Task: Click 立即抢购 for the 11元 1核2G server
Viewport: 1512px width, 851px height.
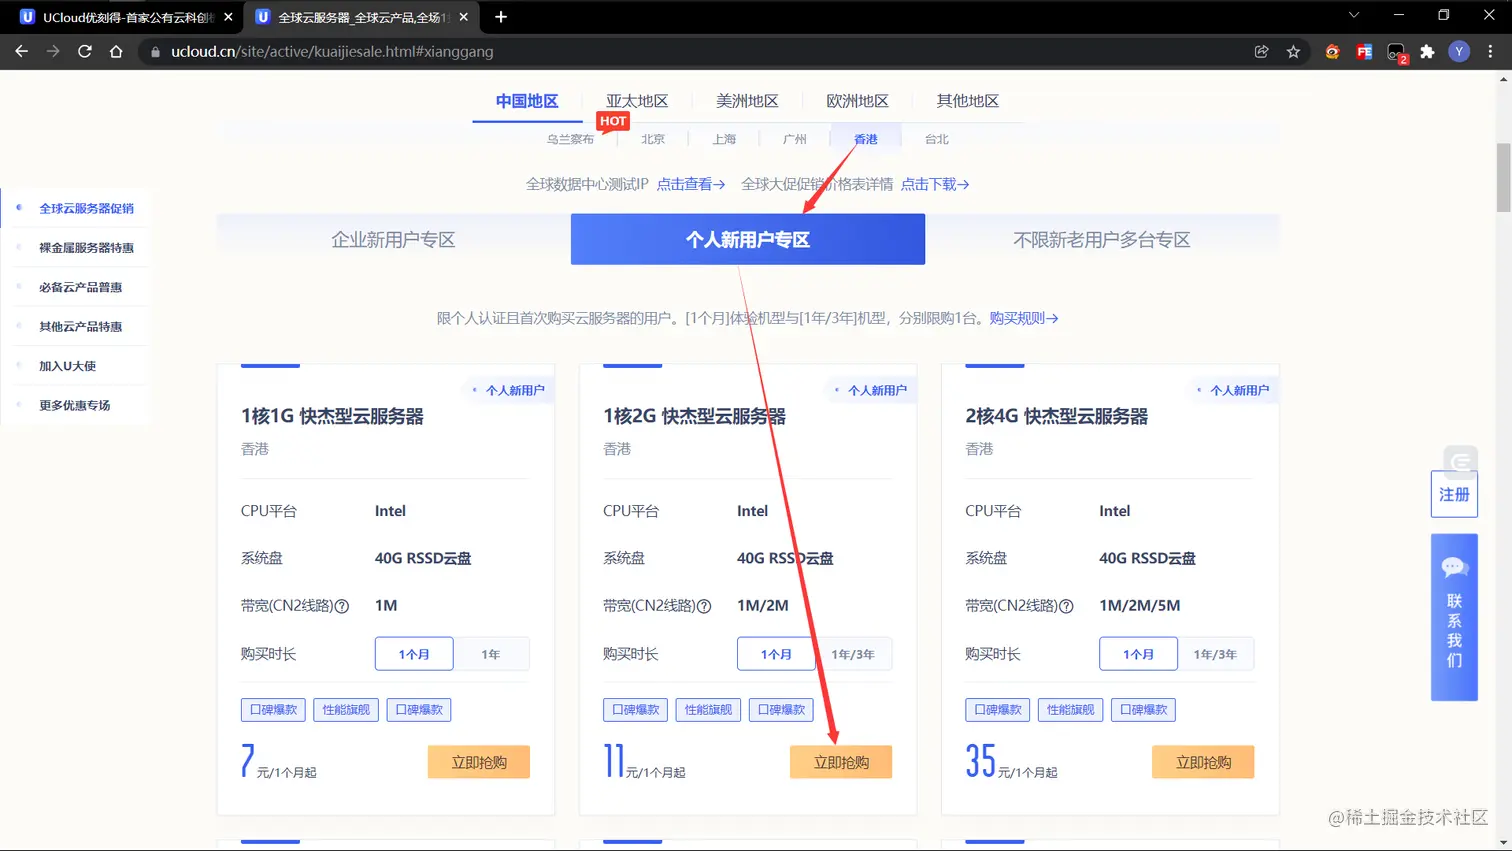Action: click(x=841, y=762)
